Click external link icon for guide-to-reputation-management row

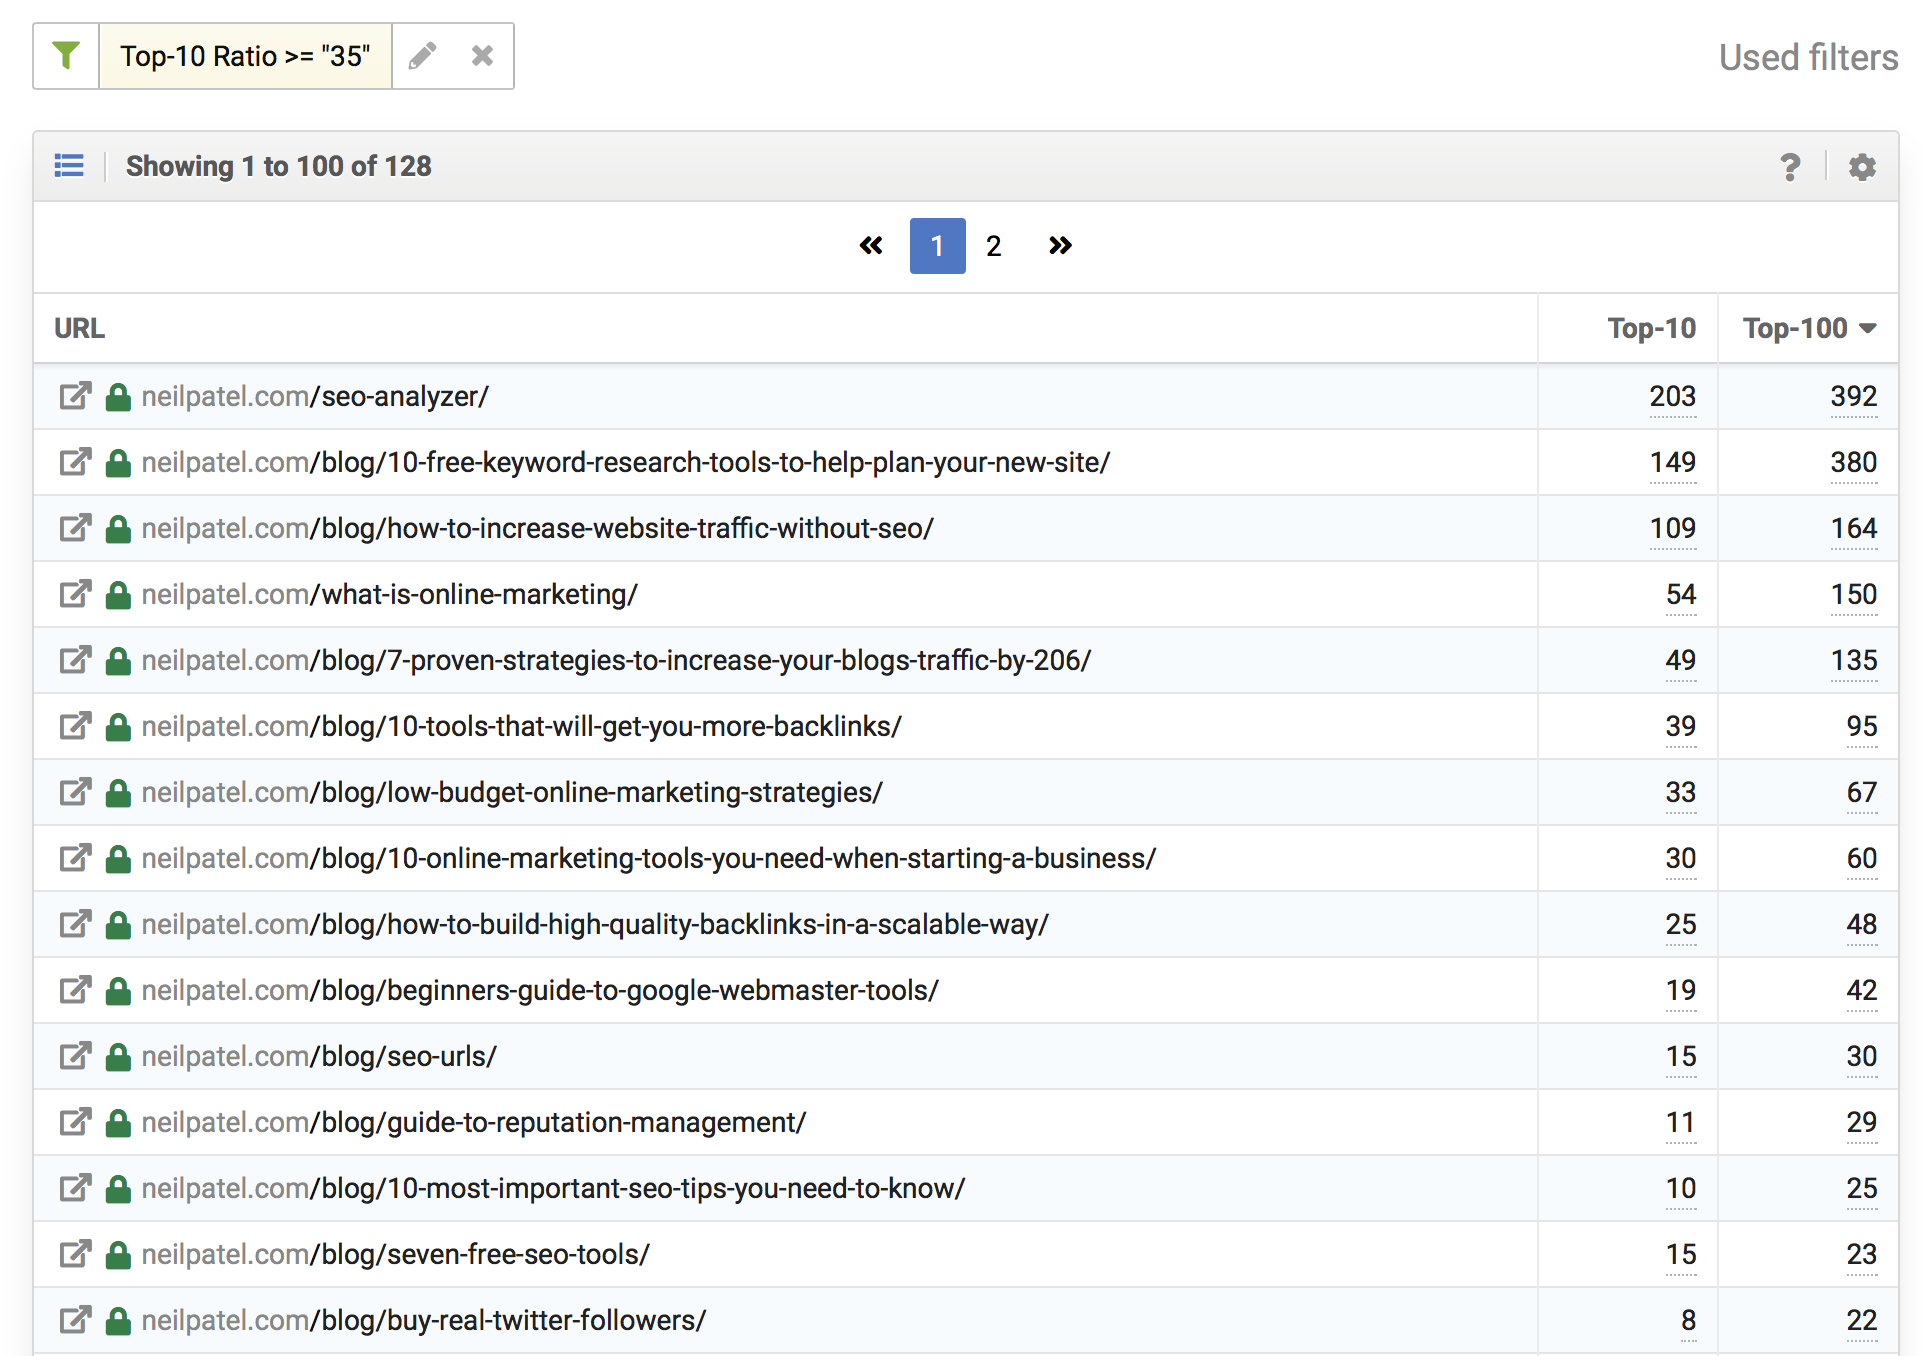tap(75, 1122)
